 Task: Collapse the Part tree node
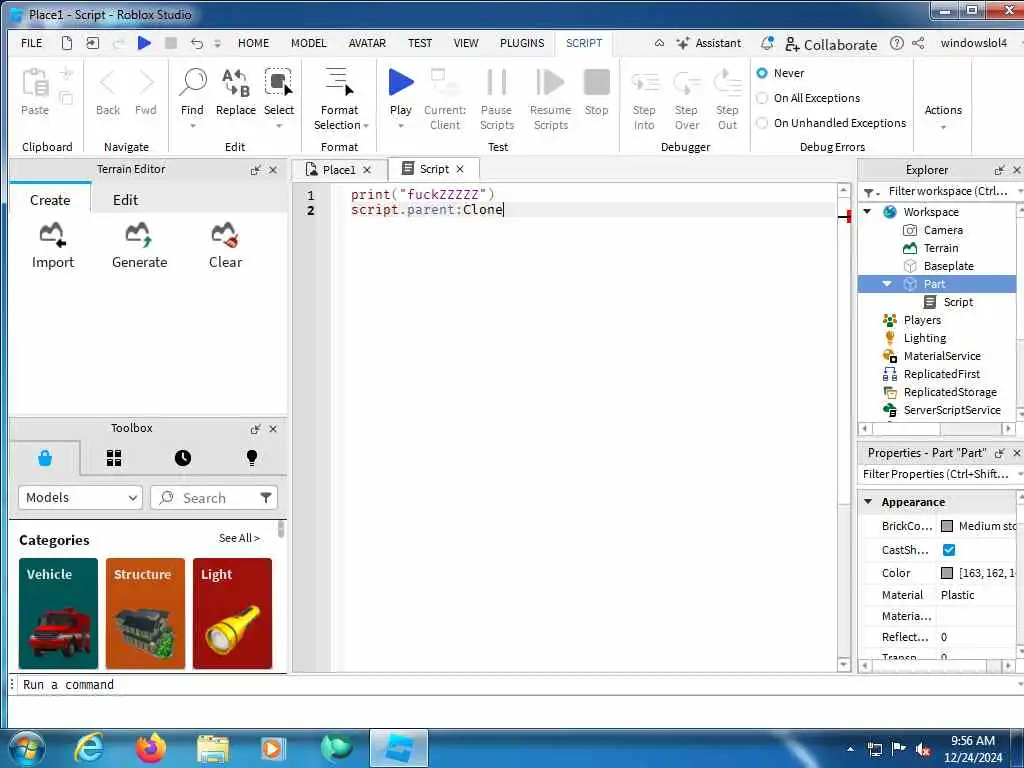[x=887, y=283]
